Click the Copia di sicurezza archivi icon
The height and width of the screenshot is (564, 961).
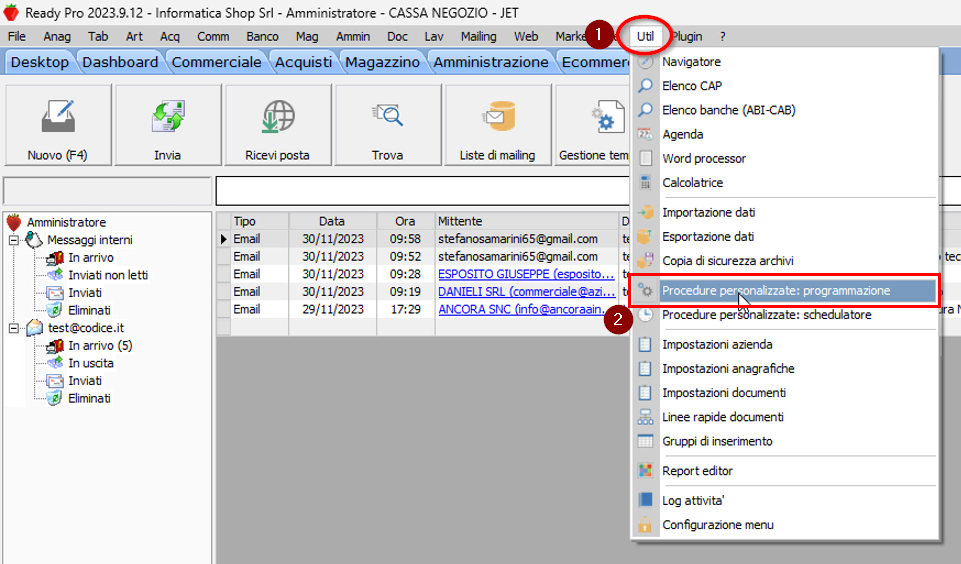pos(645,261)
